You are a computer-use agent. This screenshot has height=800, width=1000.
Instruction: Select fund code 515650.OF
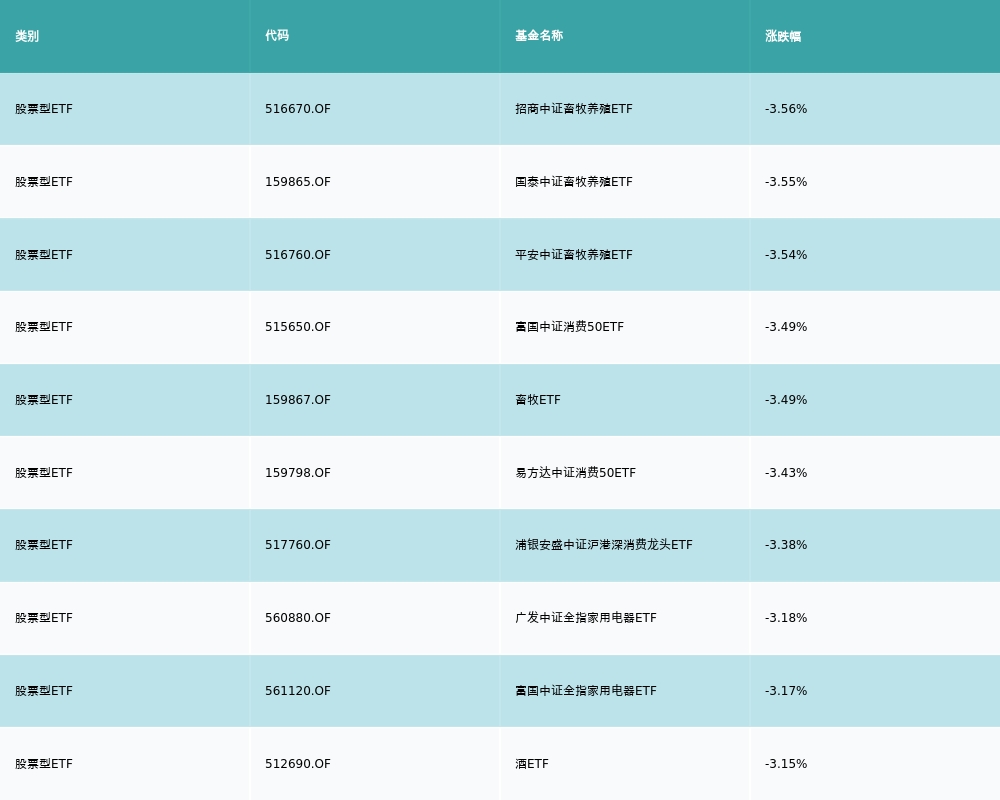click(x=298, y=327)
